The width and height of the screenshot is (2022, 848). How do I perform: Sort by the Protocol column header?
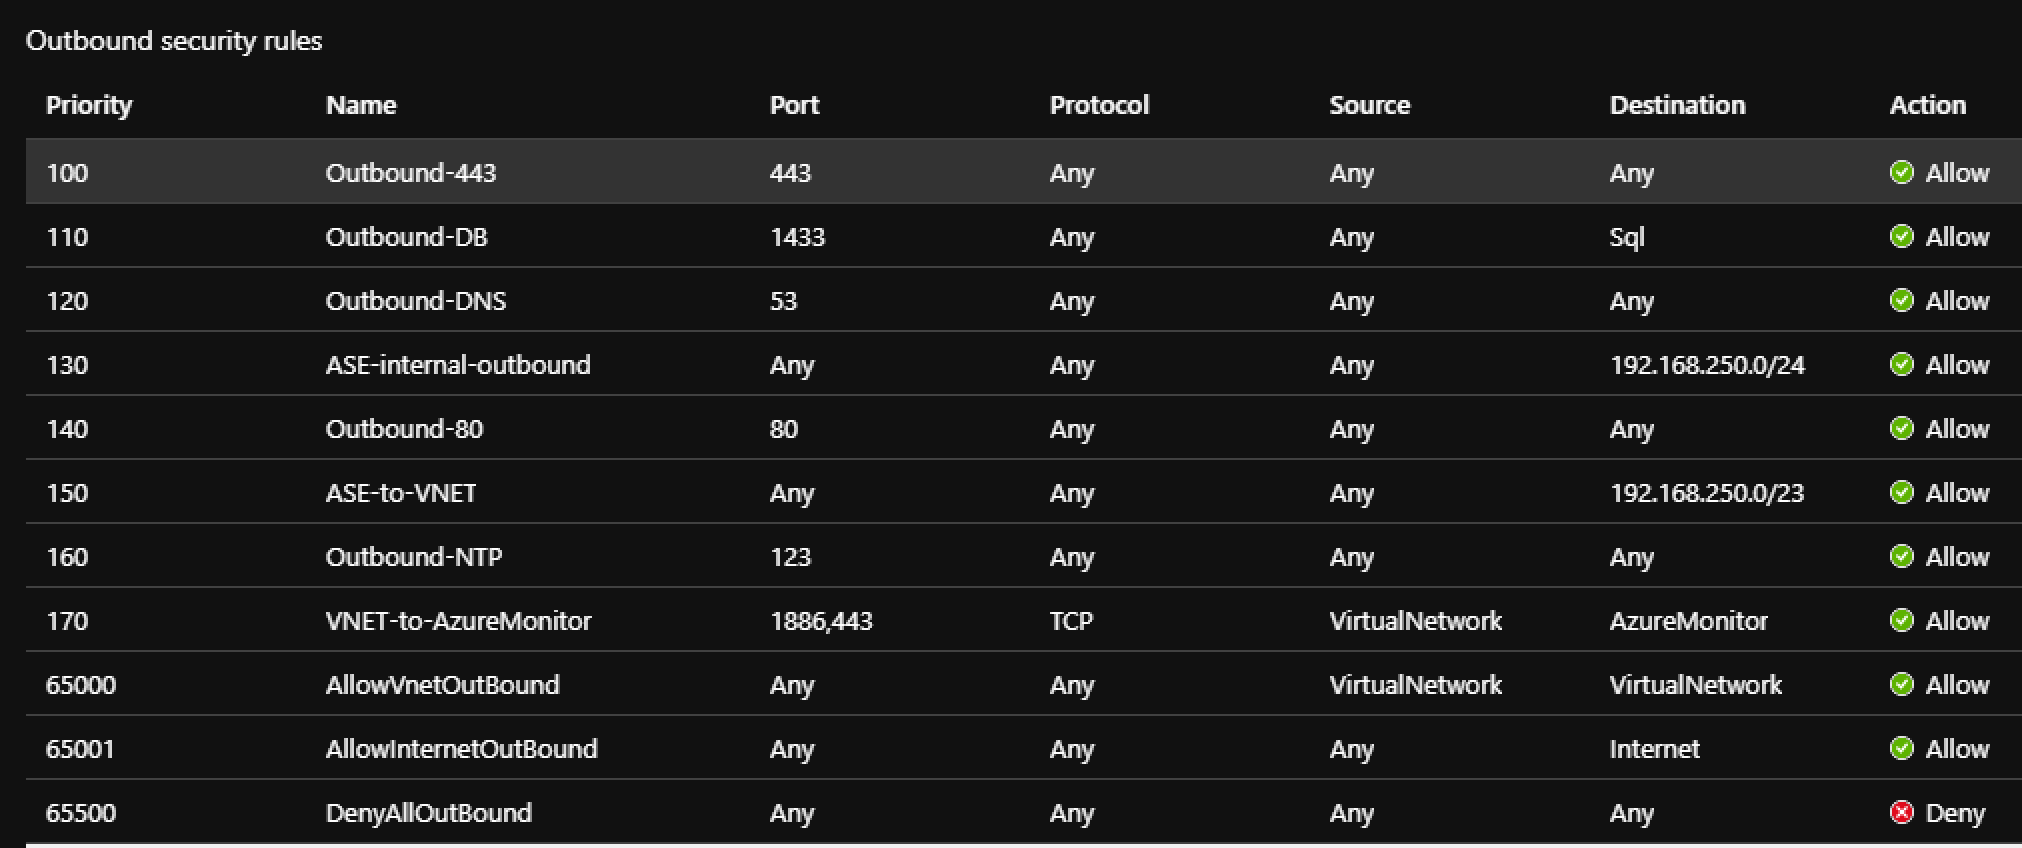(1099, 105)
